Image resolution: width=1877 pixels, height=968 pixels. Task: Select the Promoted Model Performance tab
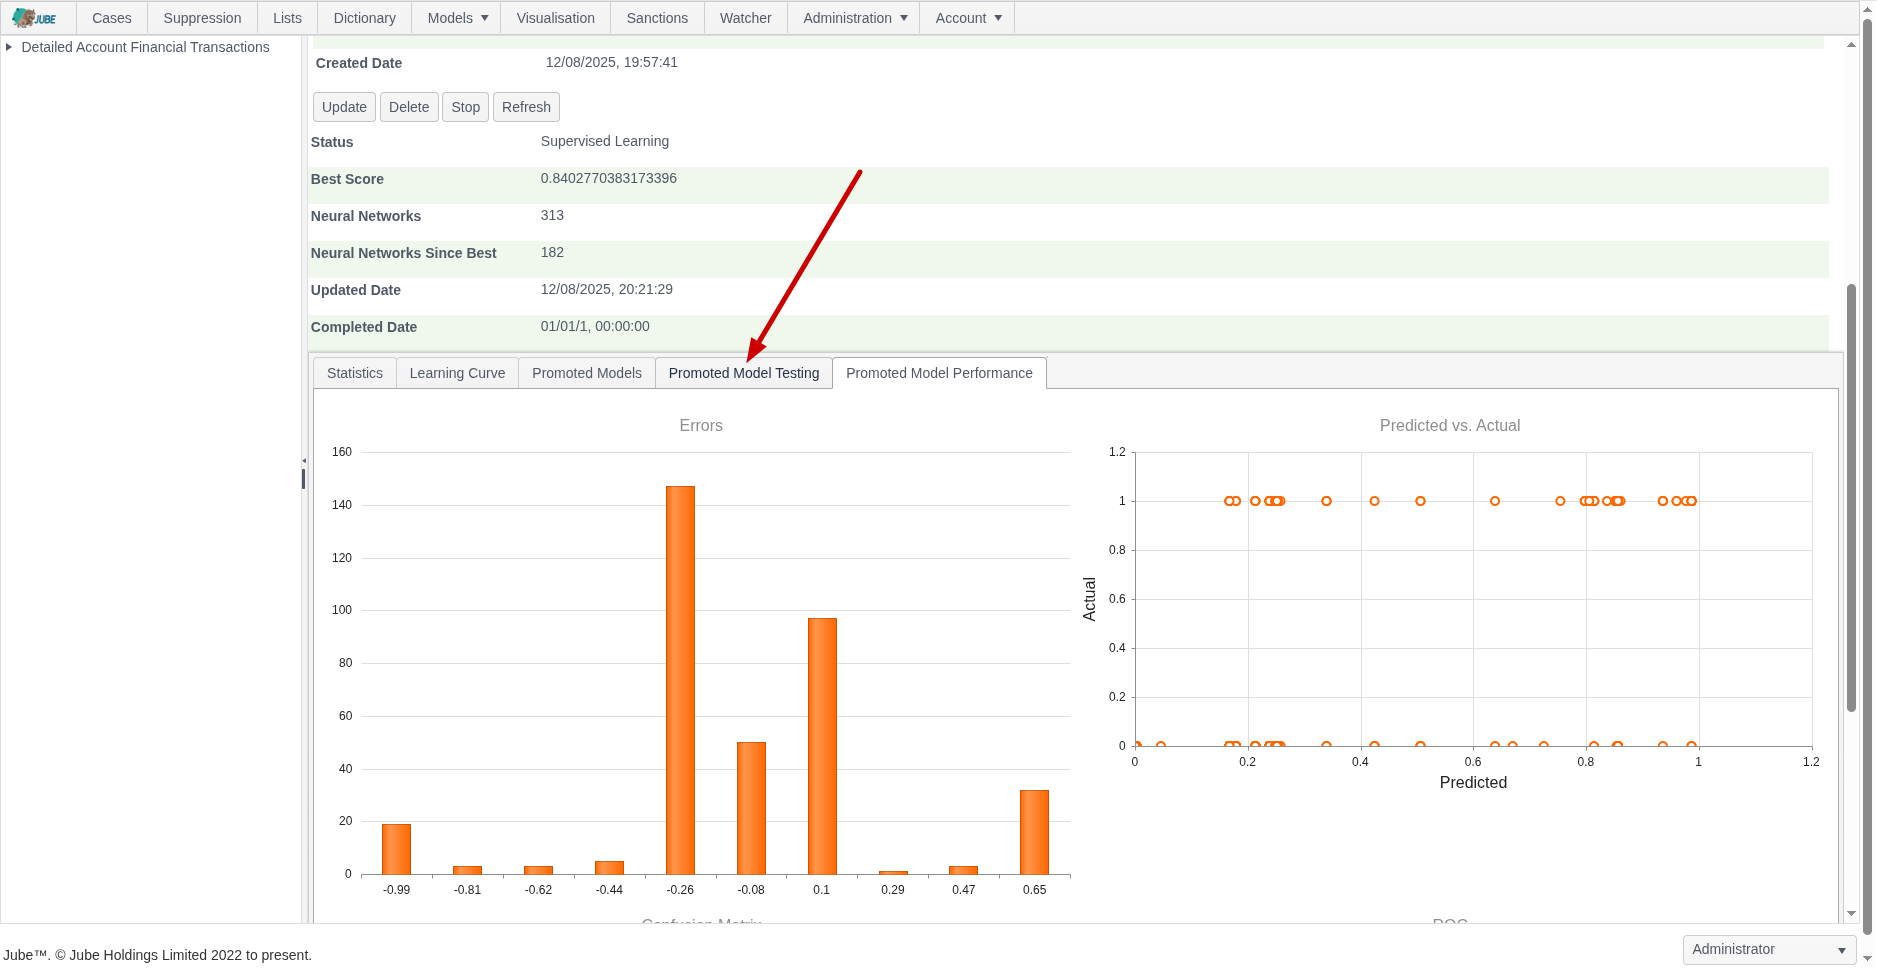tap(939, 373)
